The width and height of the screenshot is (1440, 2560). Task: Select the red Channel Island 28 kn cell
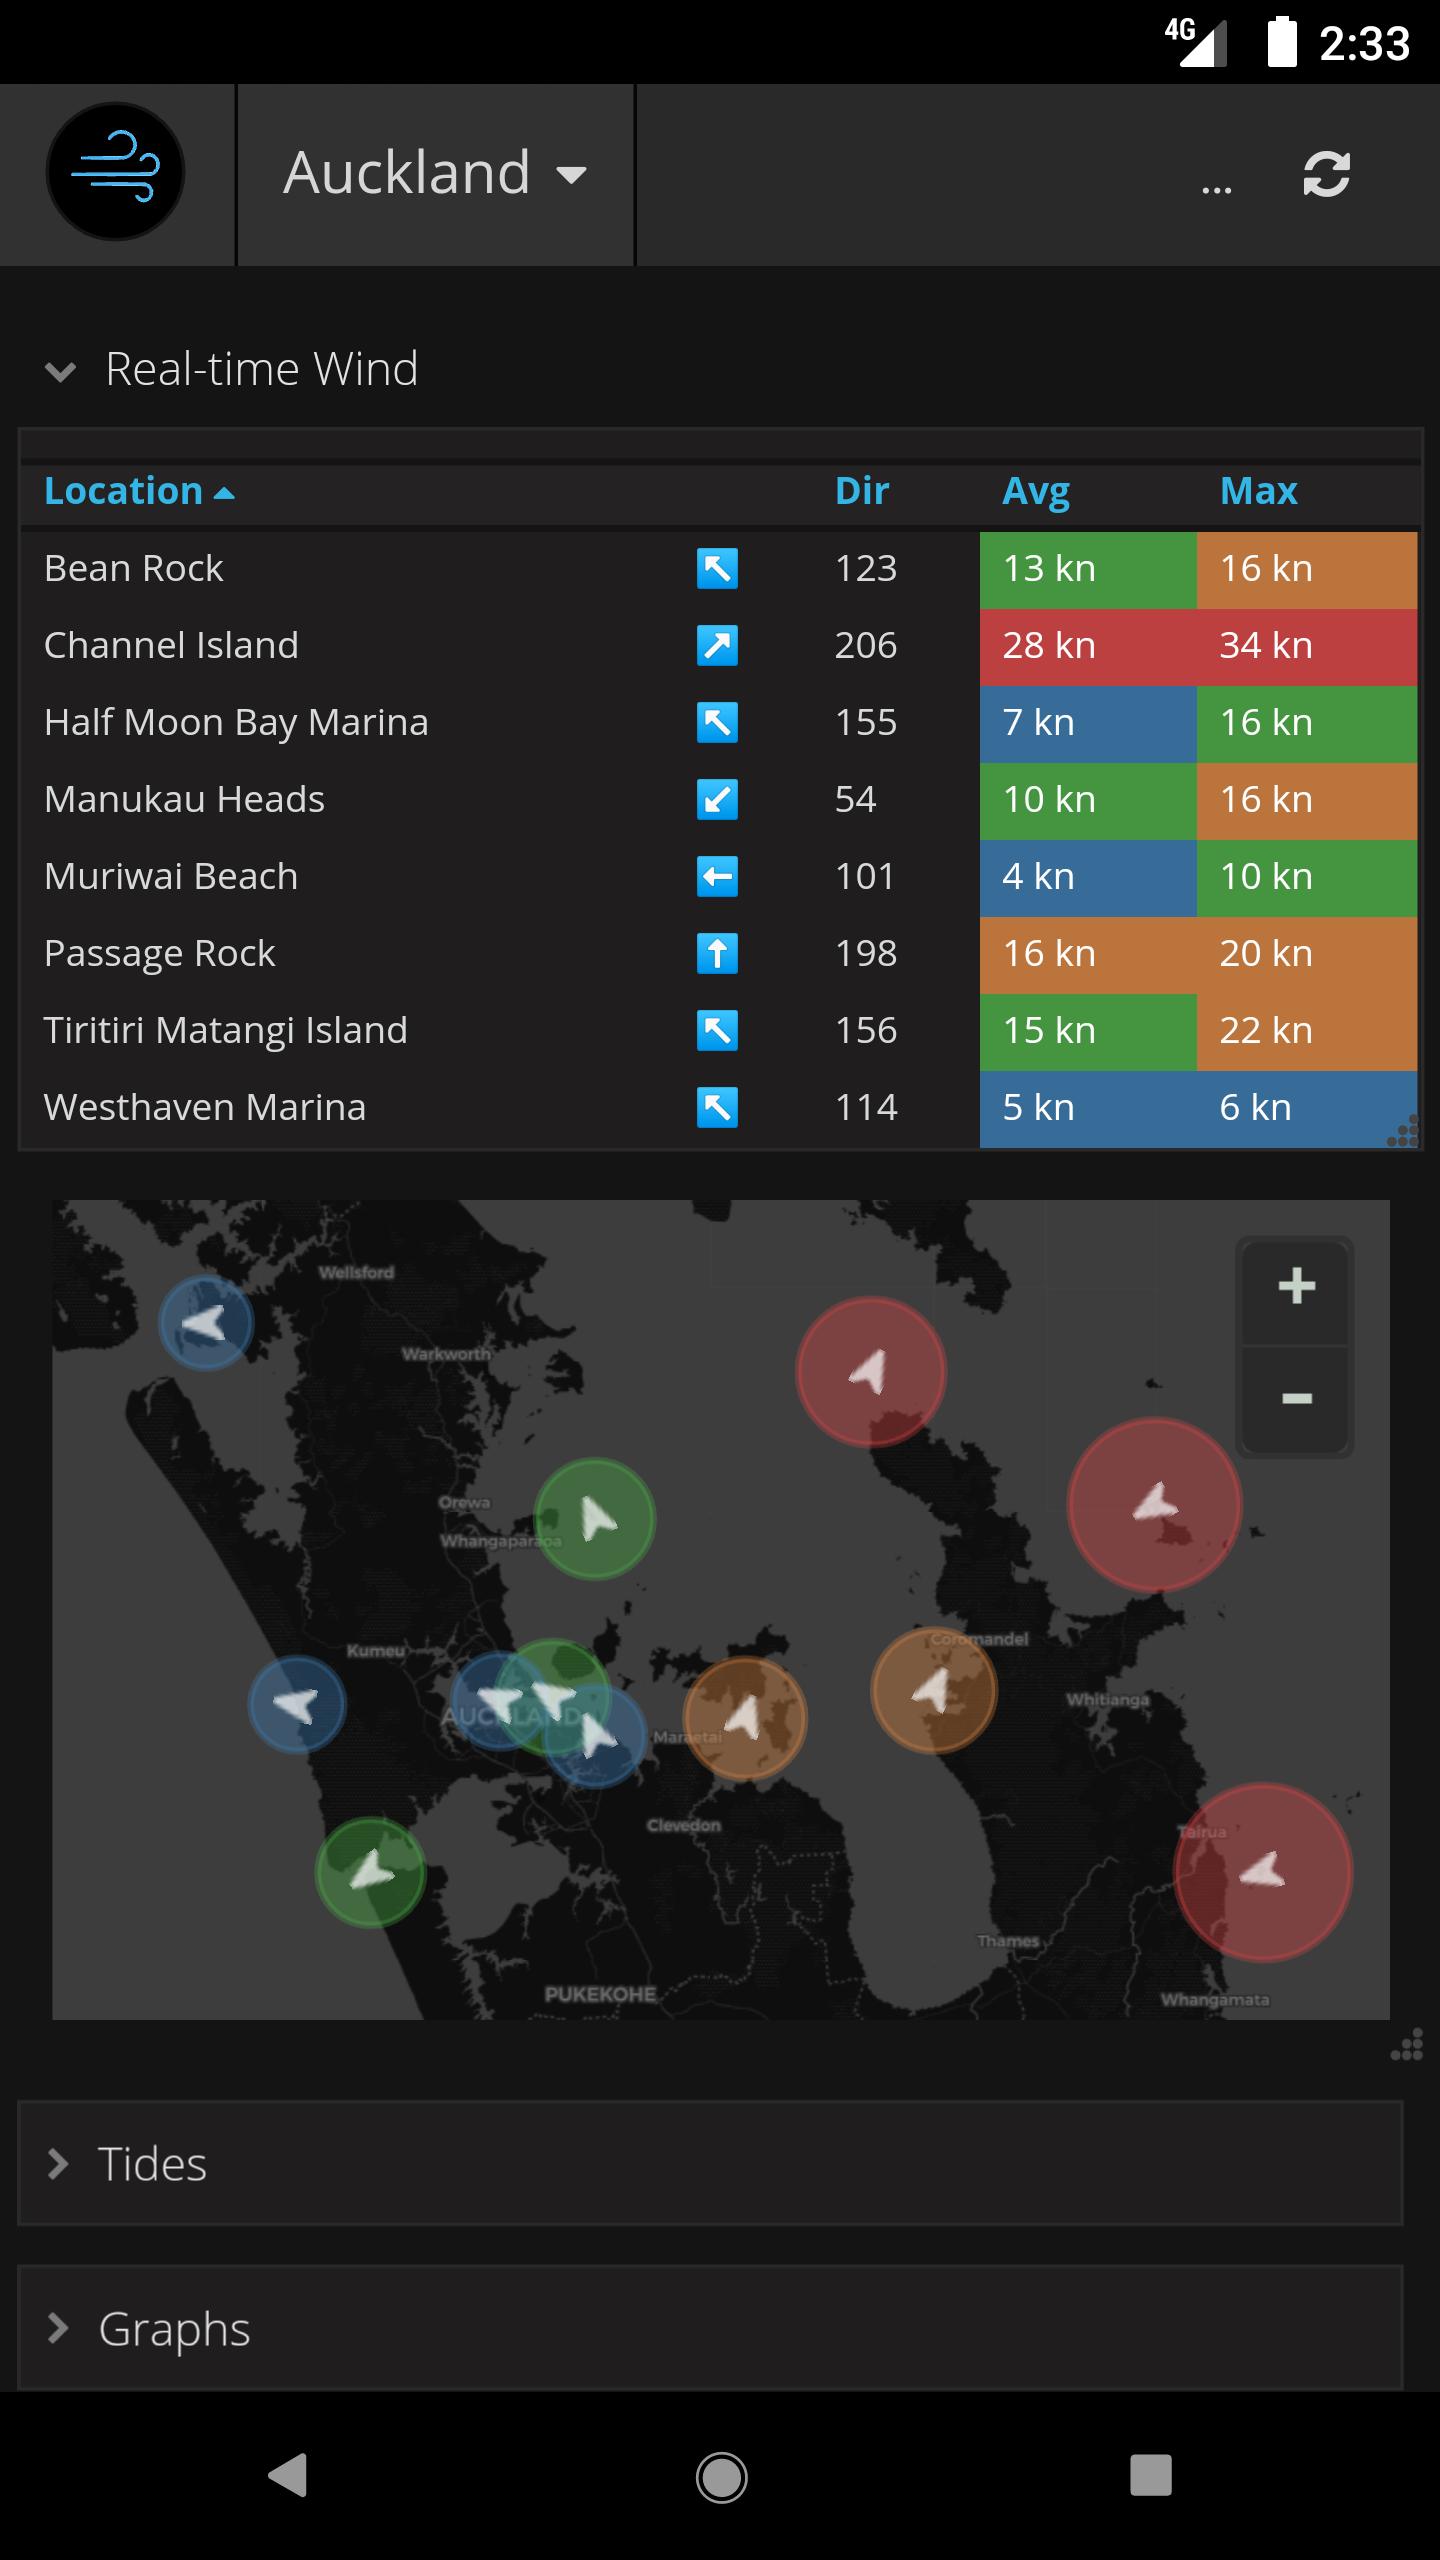coord(1087,646)
